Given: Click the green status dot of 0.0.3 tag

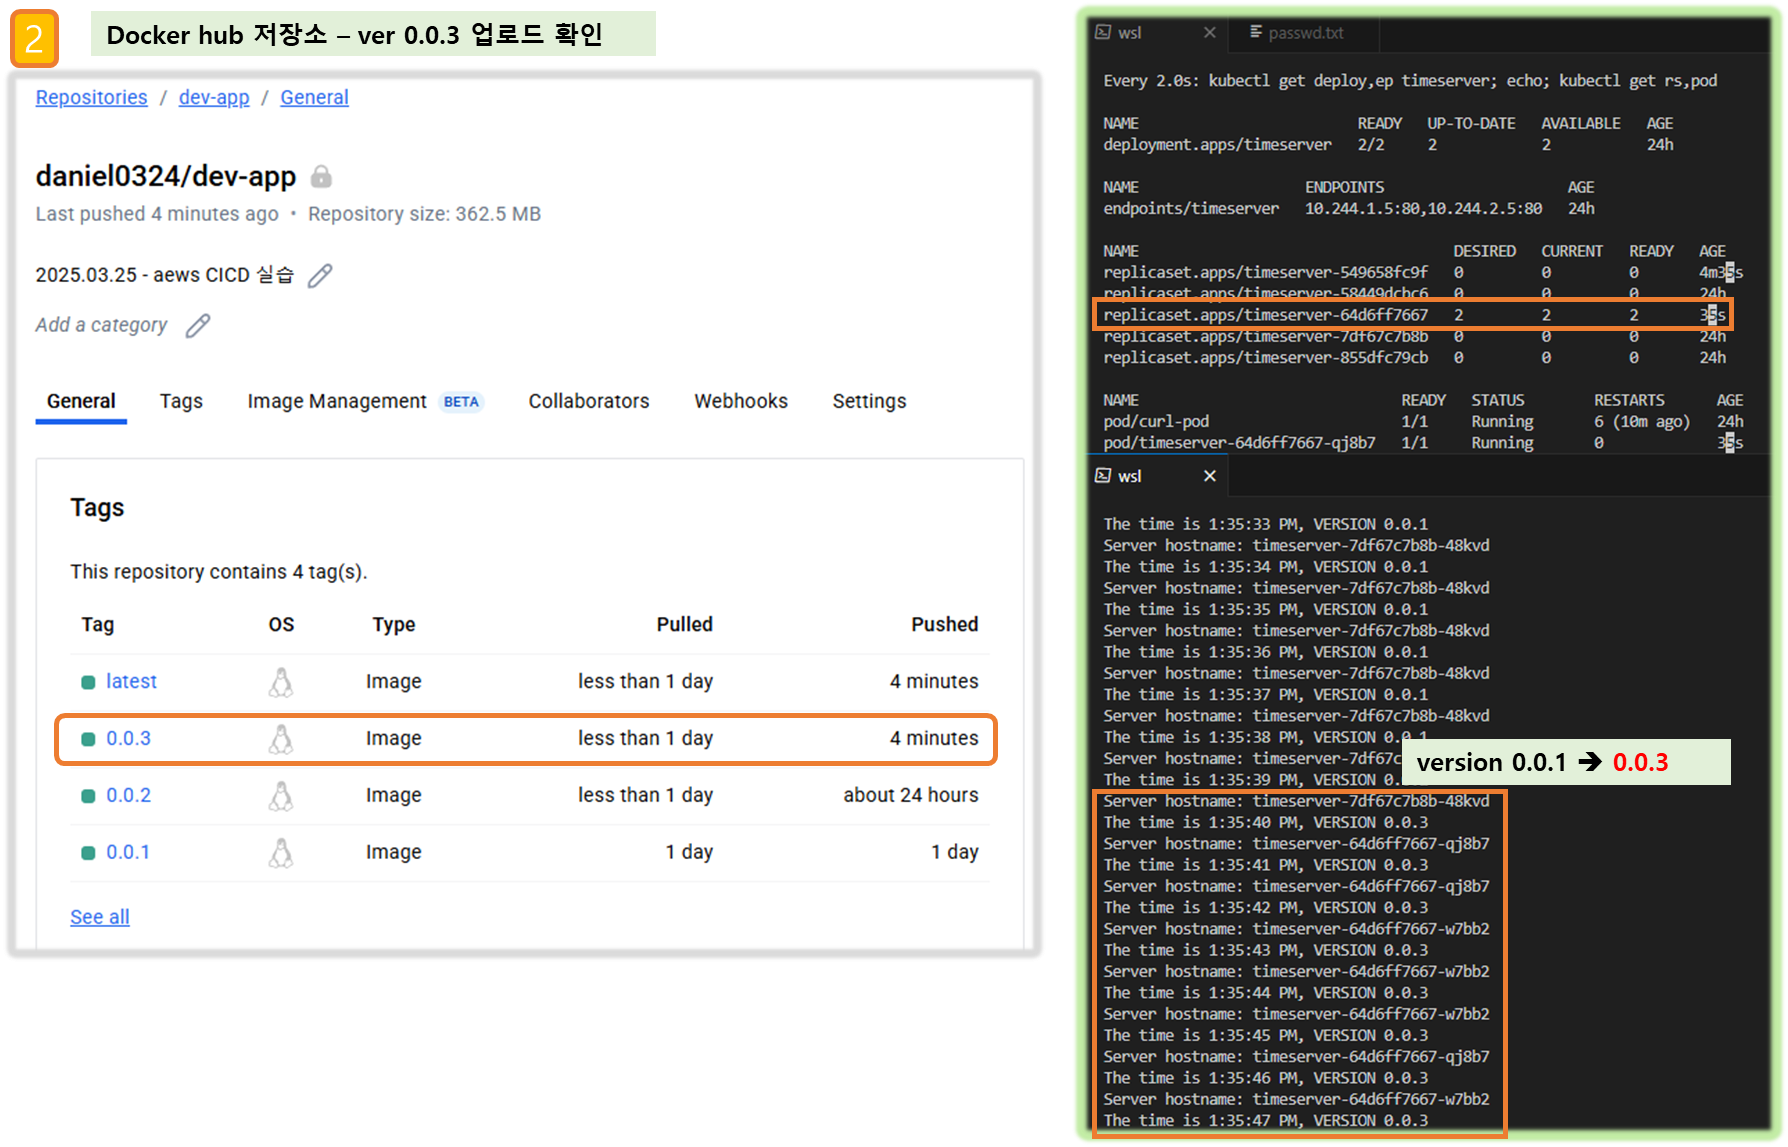Looking at the screenshot, I should (88, 739).
